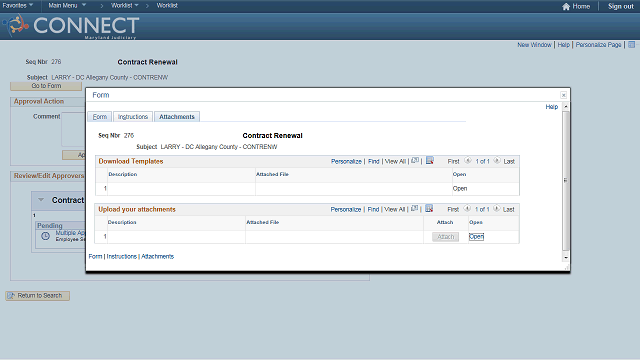Click Last in Upload your attachments navigation
Viewport: 640px width, 360px height.
[508, 209]
